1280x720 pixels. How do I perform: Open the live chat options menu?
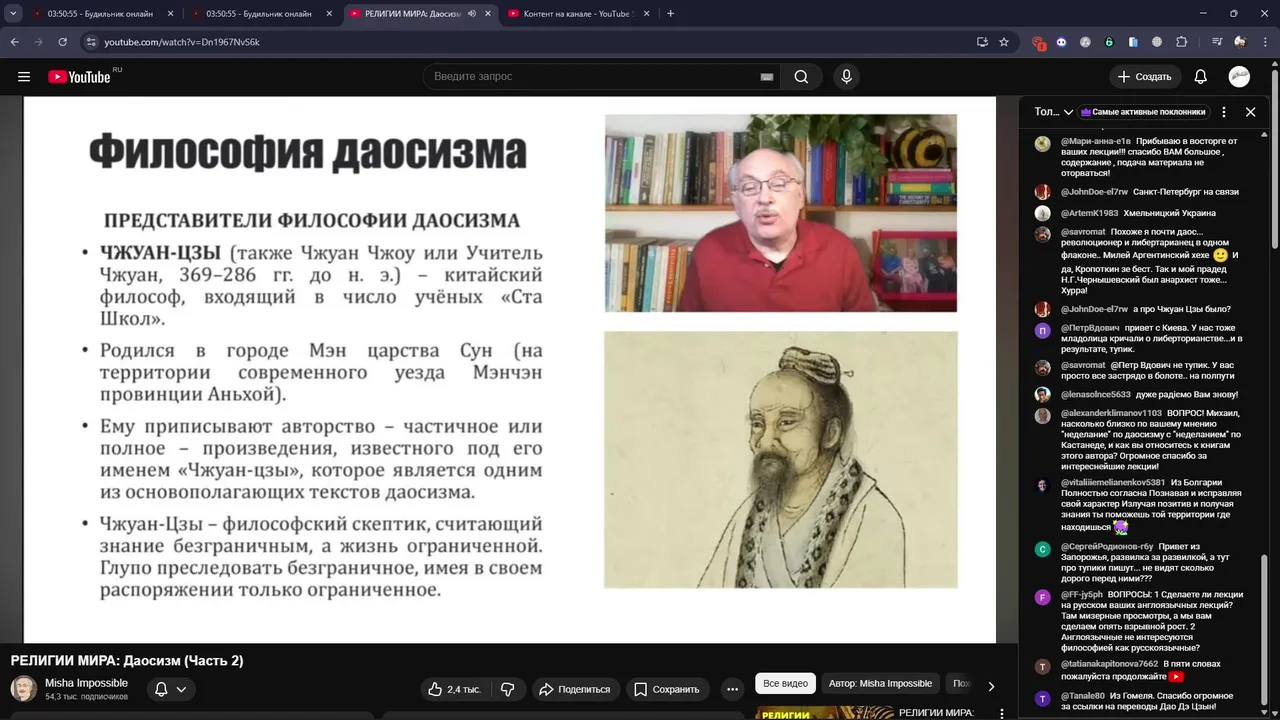[1224, 112]
